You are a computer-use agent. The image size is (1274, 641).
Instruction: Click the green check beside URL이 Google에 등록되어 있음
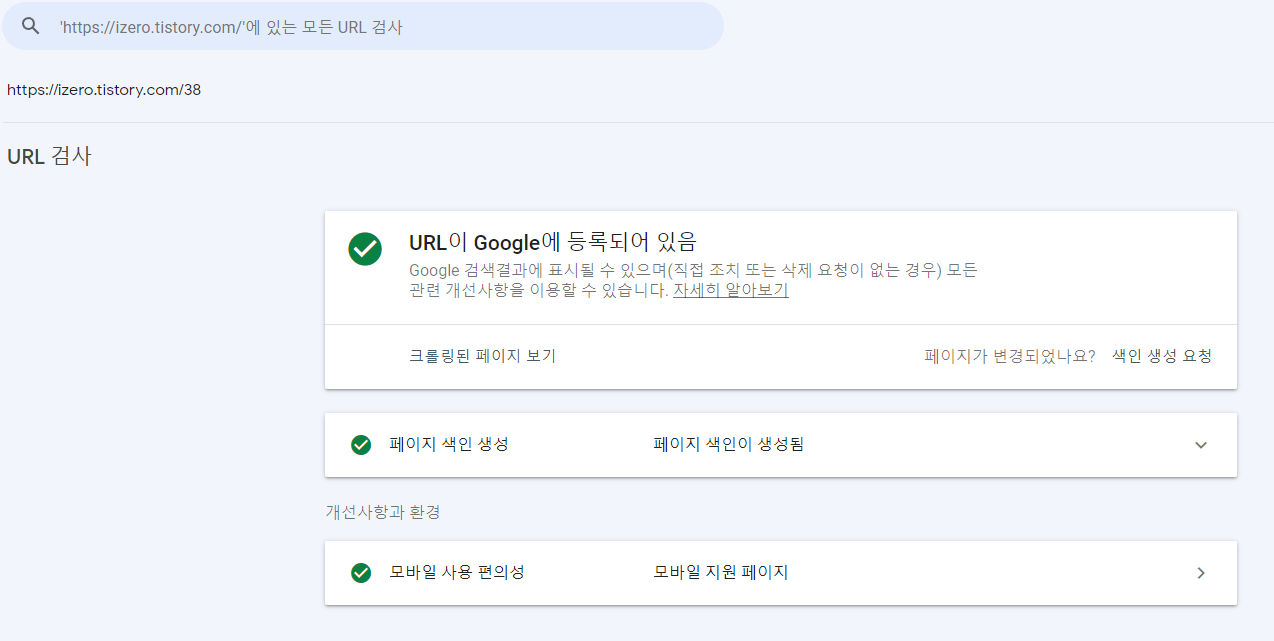[x=365, y=249]
